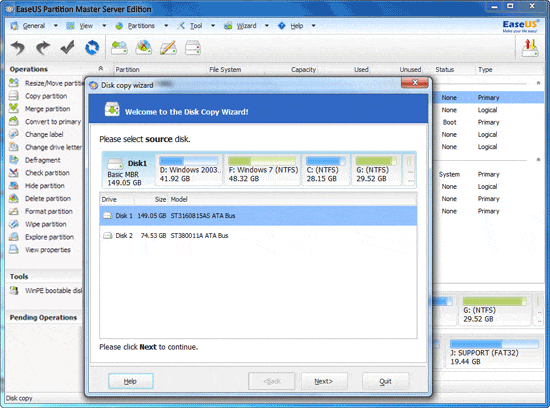Viewport: 550px width, 408px height.
Task: Apply pending changes with the checkmark icon
Action: pos(67,47)
